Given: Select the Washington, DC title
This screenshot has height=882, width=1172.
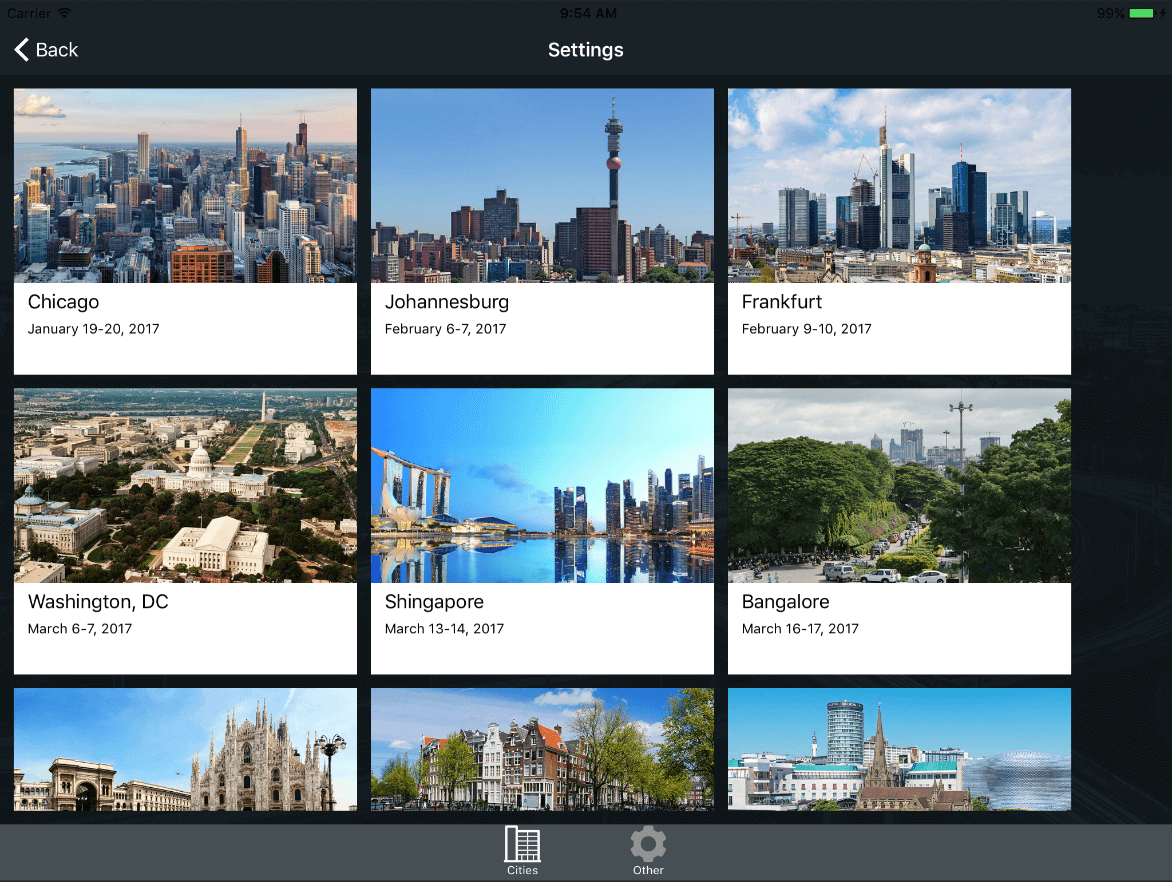Looking at the screenshot, I should tap(98, 602).
